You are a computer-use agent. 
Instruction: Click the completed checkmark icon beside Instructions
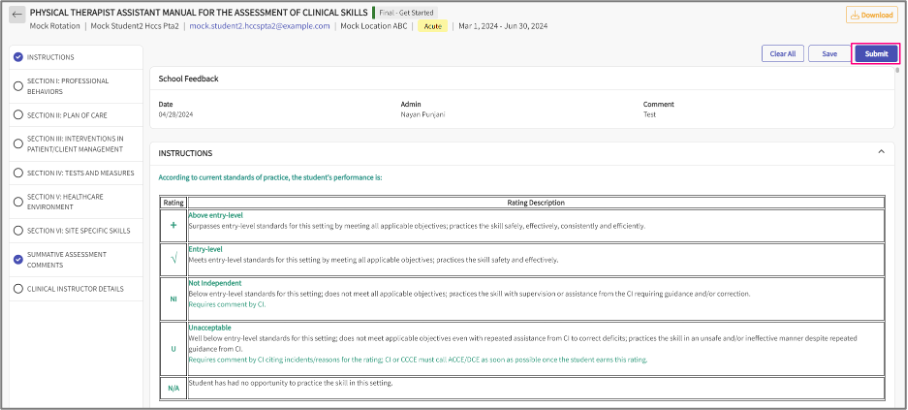pyautogui.click(x=18, y=57)
